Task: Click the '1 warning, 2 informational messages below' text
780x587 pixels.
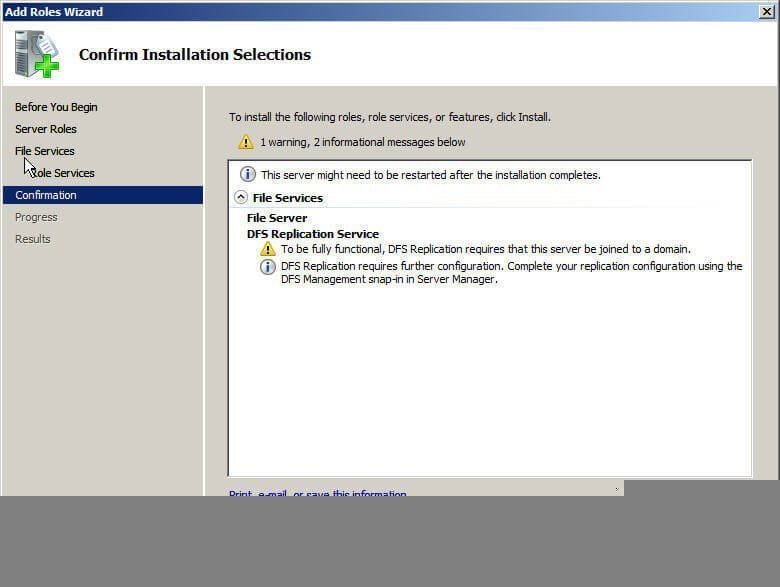Action: point(363,142)
